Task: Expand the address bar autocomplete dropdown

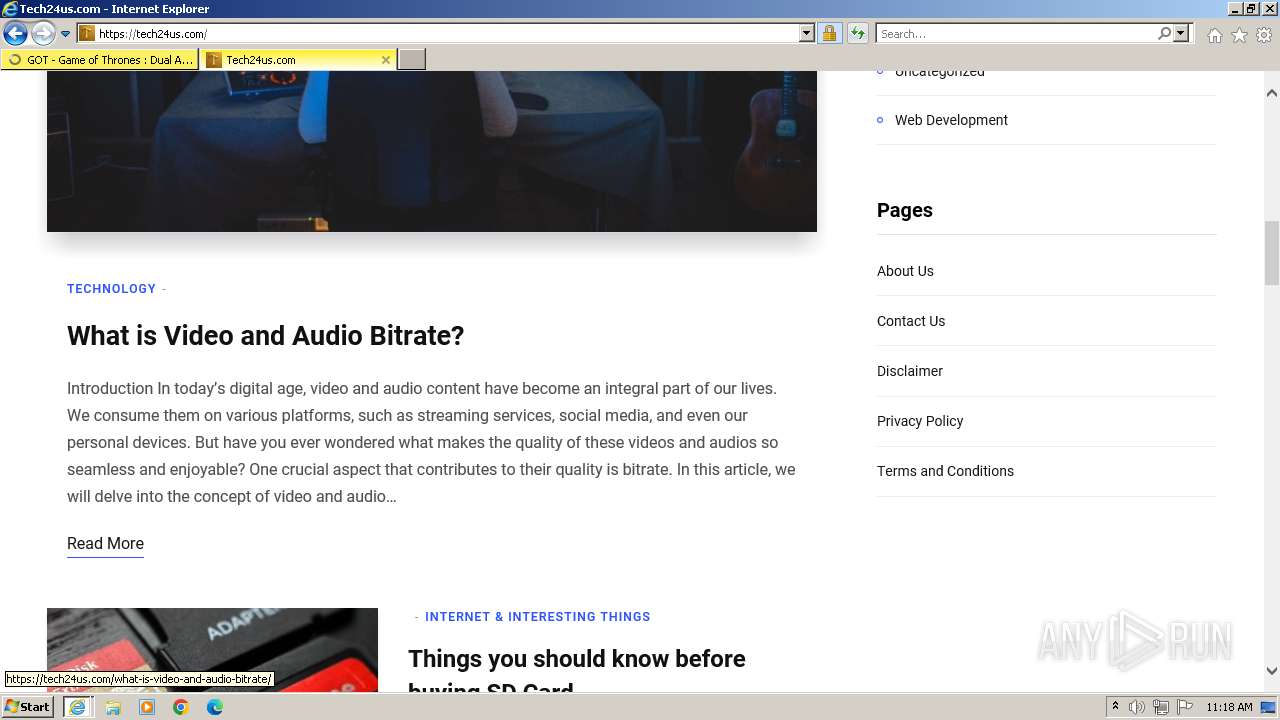Action: tap(807, 34)
